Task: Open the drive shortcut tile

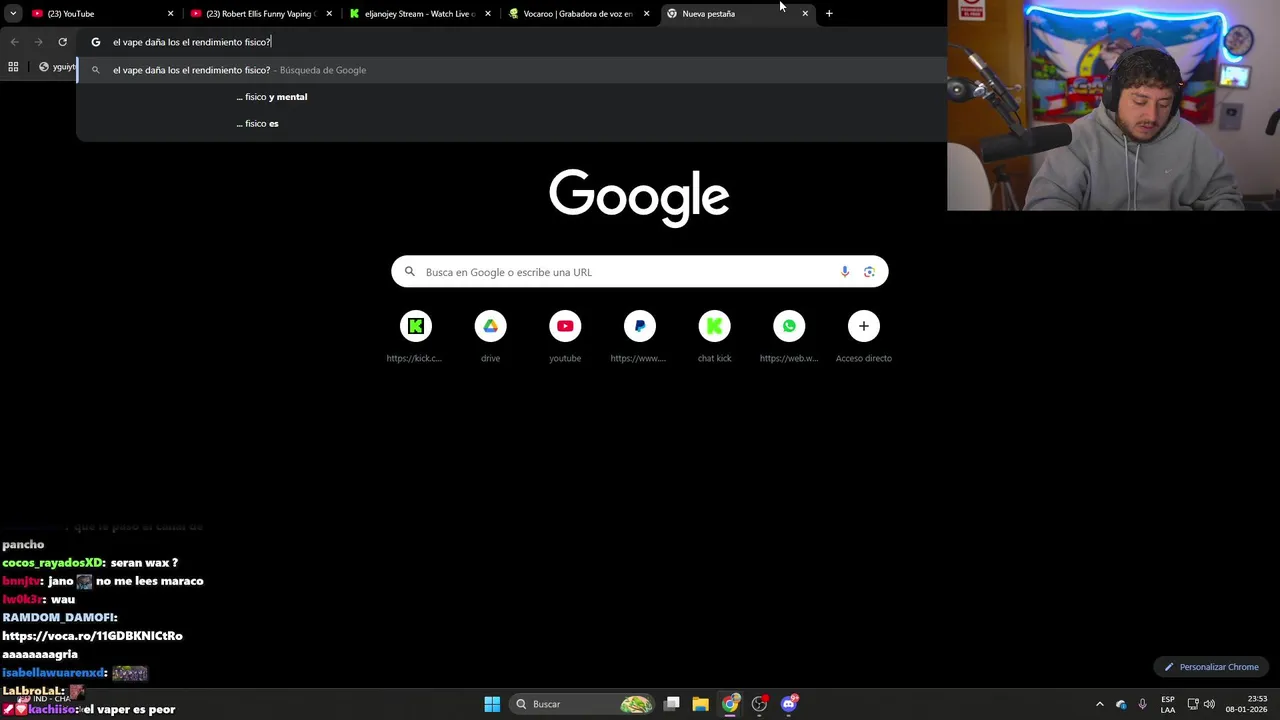Action: pyautogui.click(x=490, y=337)
